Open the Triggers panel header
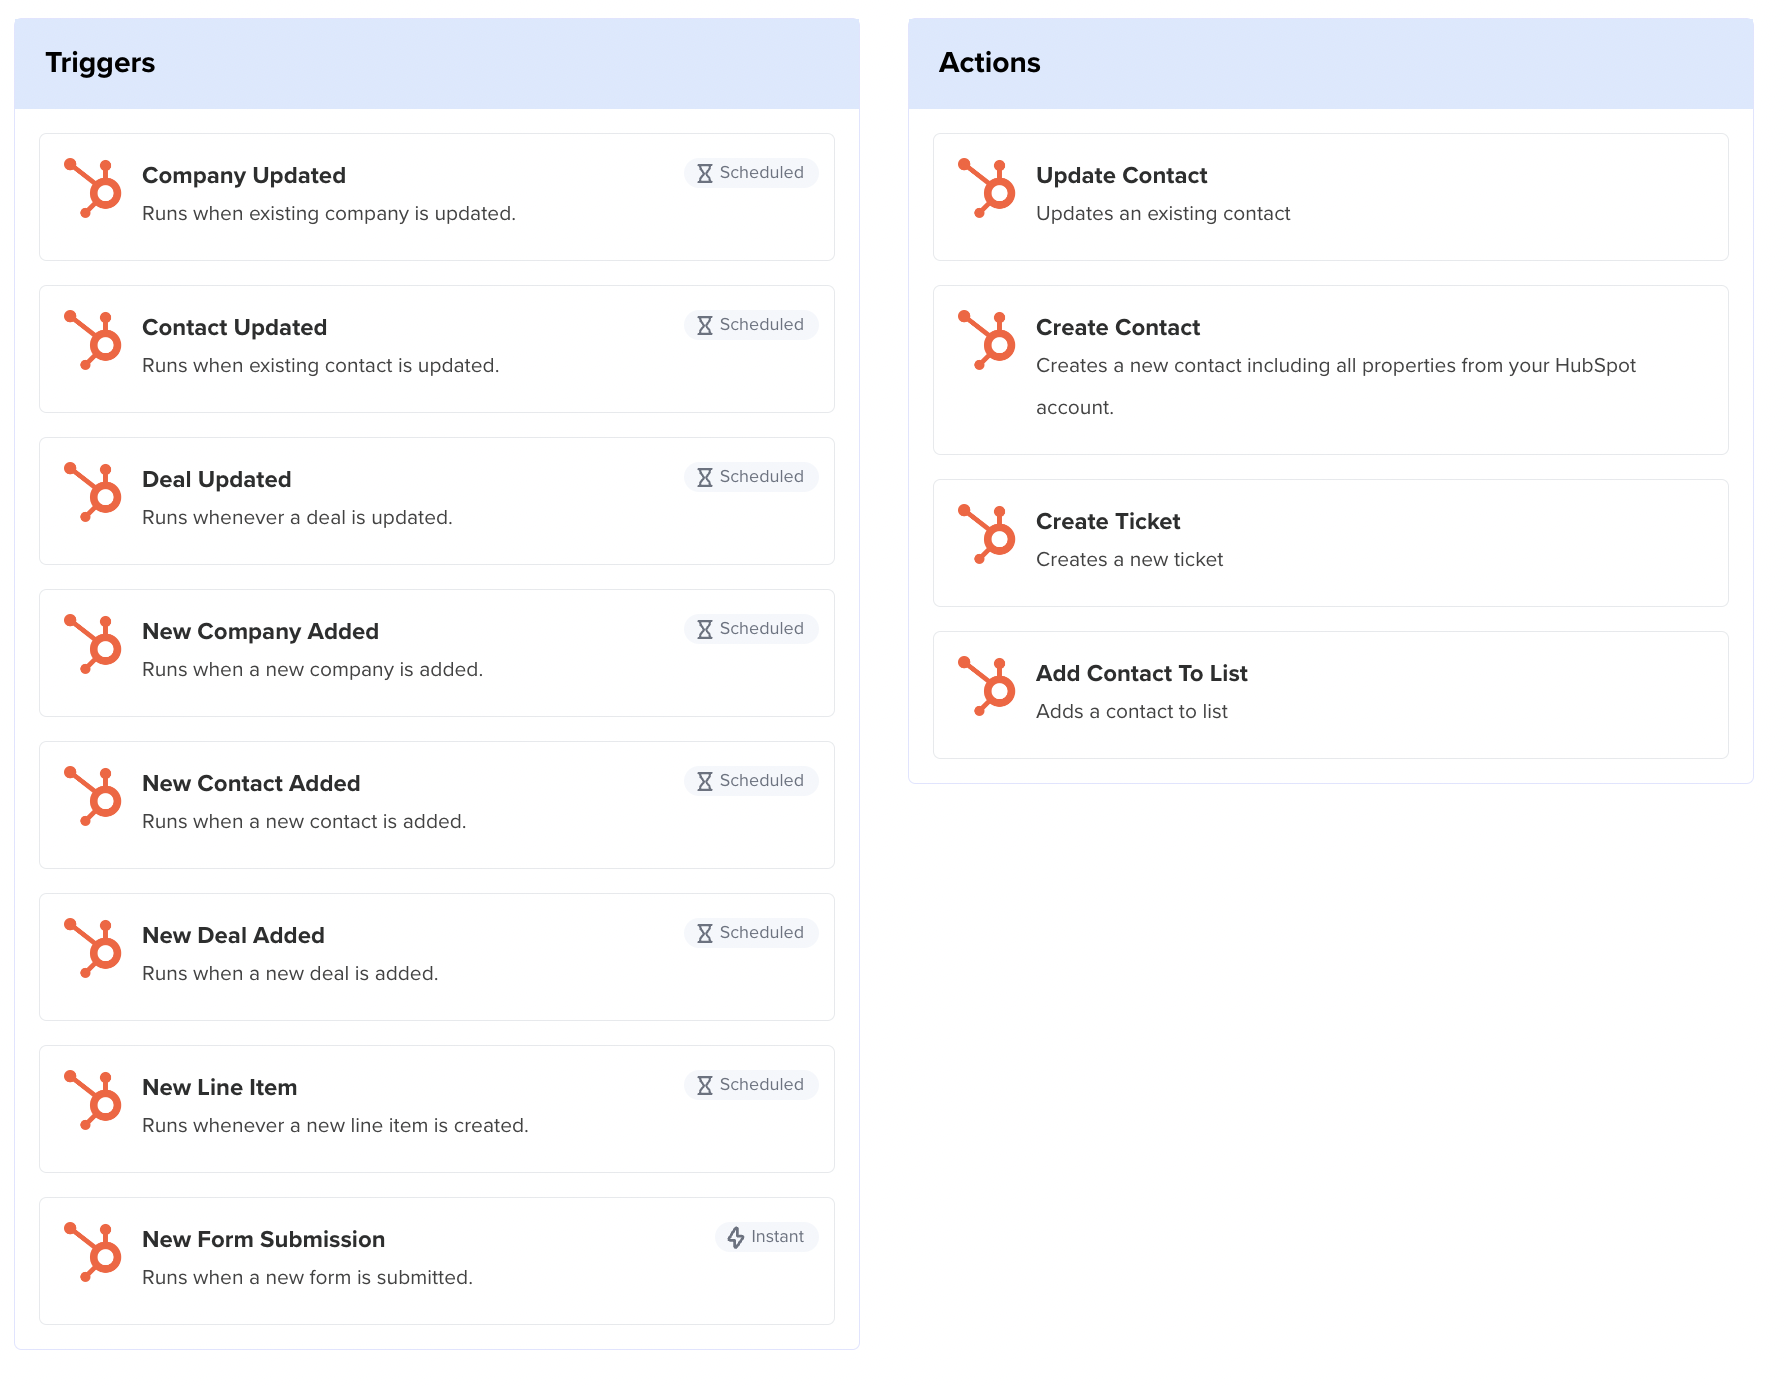The image size is (1786, 1386). click(100, 62)
